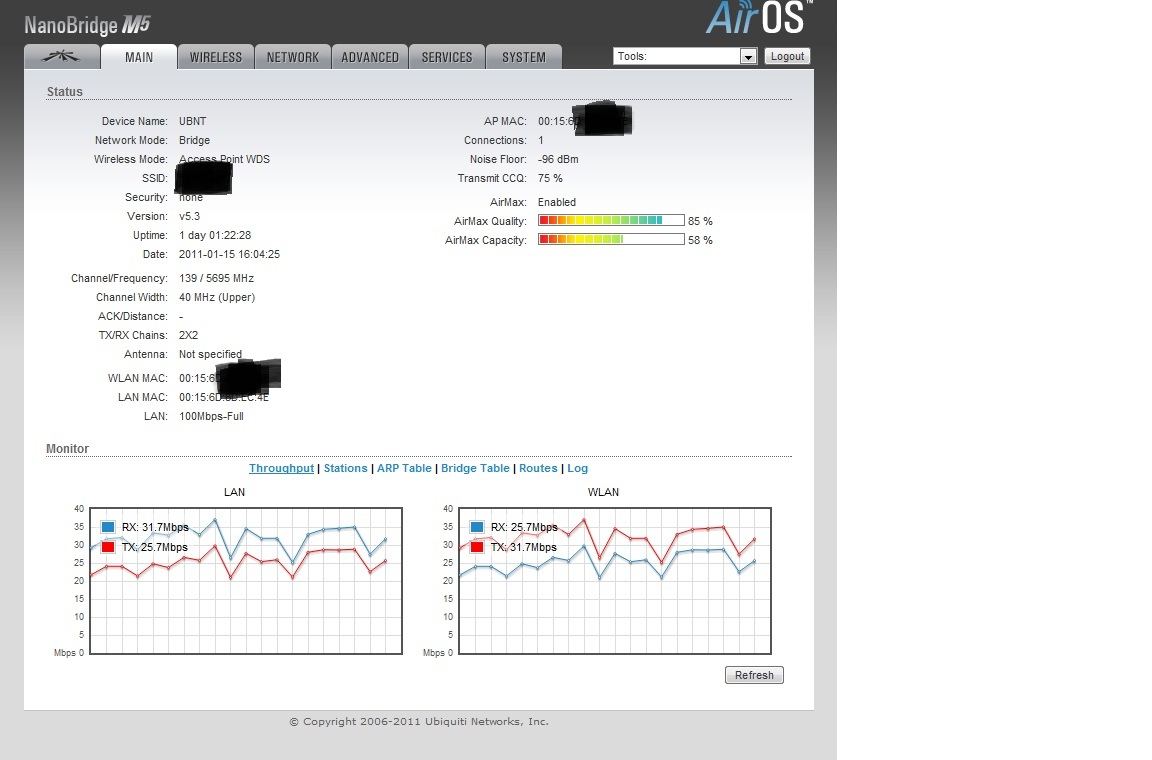Select the LAN speed value 100Mbps-Full
The width and height of the screenshot is (1152, 760).
coord(211,417)
